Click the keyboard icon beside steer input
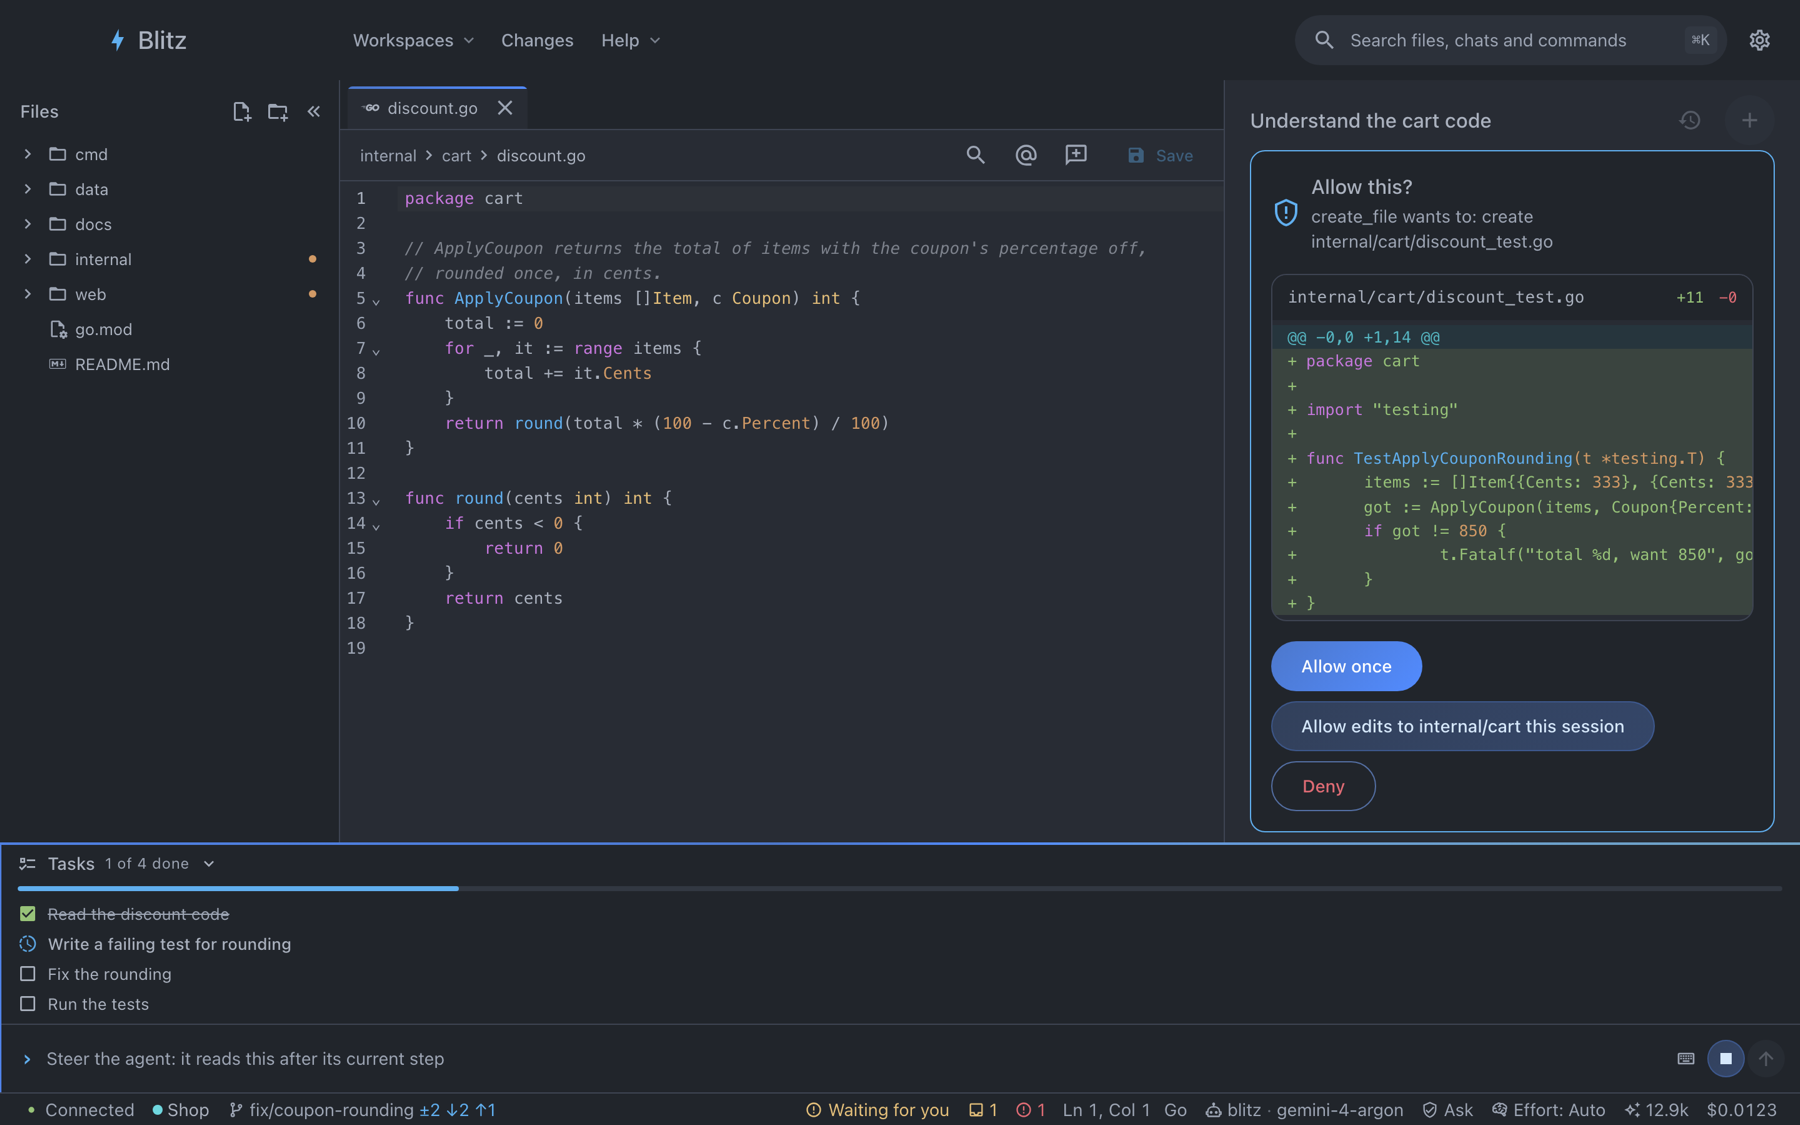The image size is (1800, 1125). (1685, 1058)
